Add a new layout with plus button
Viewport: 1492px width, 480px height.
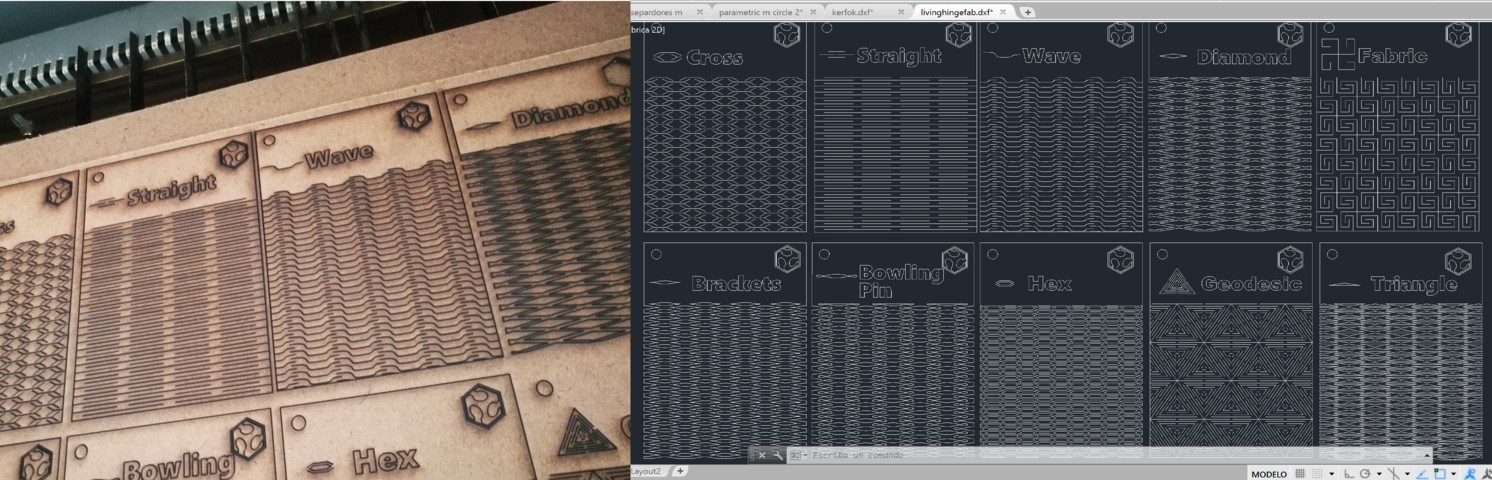681,471
